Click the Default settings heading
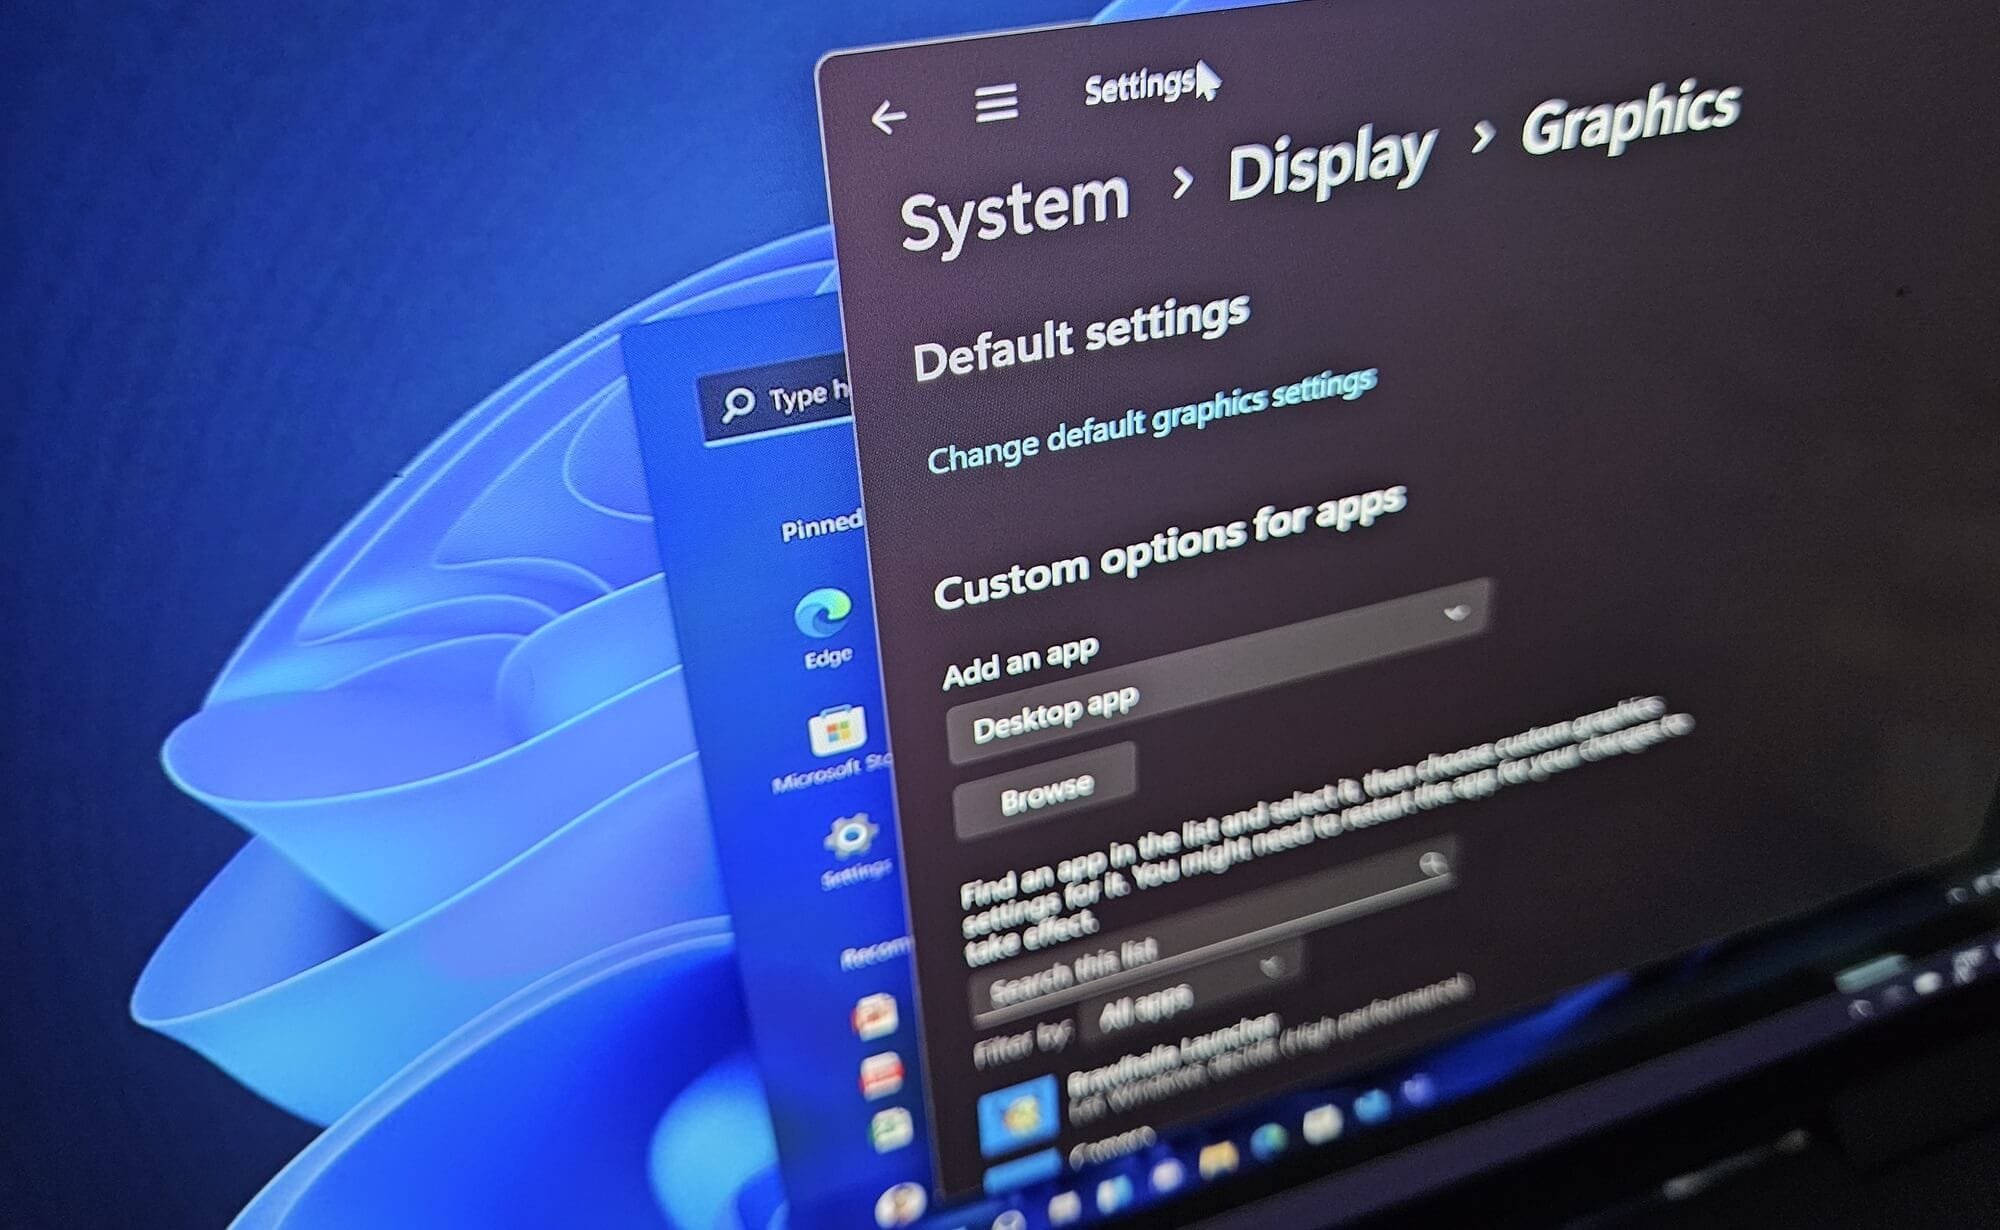Viewport: 2000px width, 1230px height. pos(1081,337)
